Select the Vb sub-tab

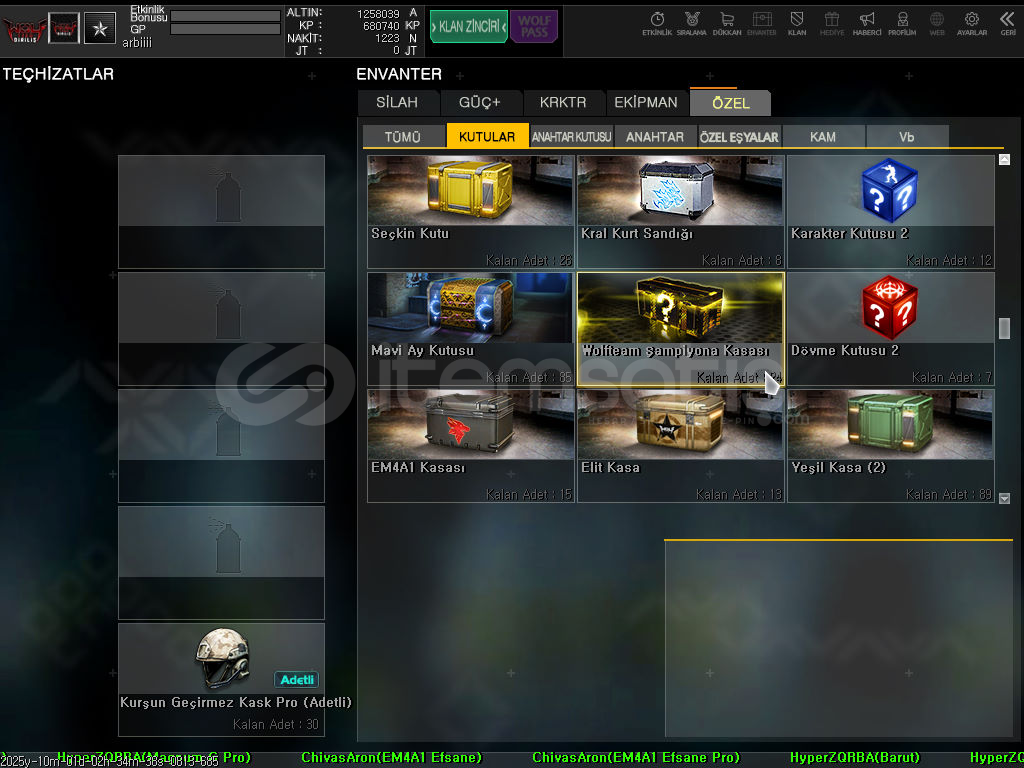pos(906,136)
